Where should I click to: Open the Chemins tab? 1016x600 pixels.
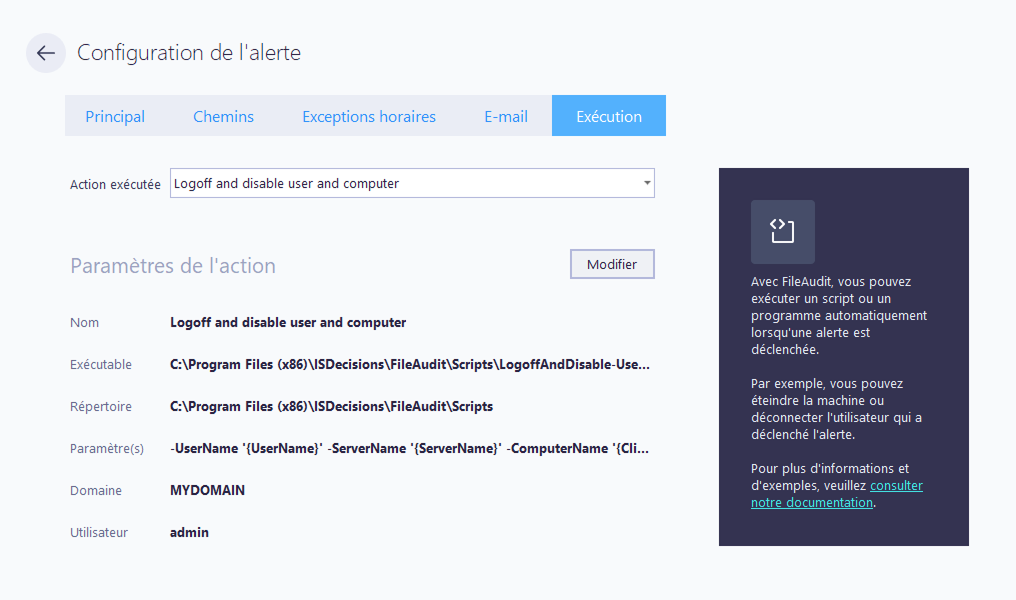pyautogui.click(x=223, y=116)
